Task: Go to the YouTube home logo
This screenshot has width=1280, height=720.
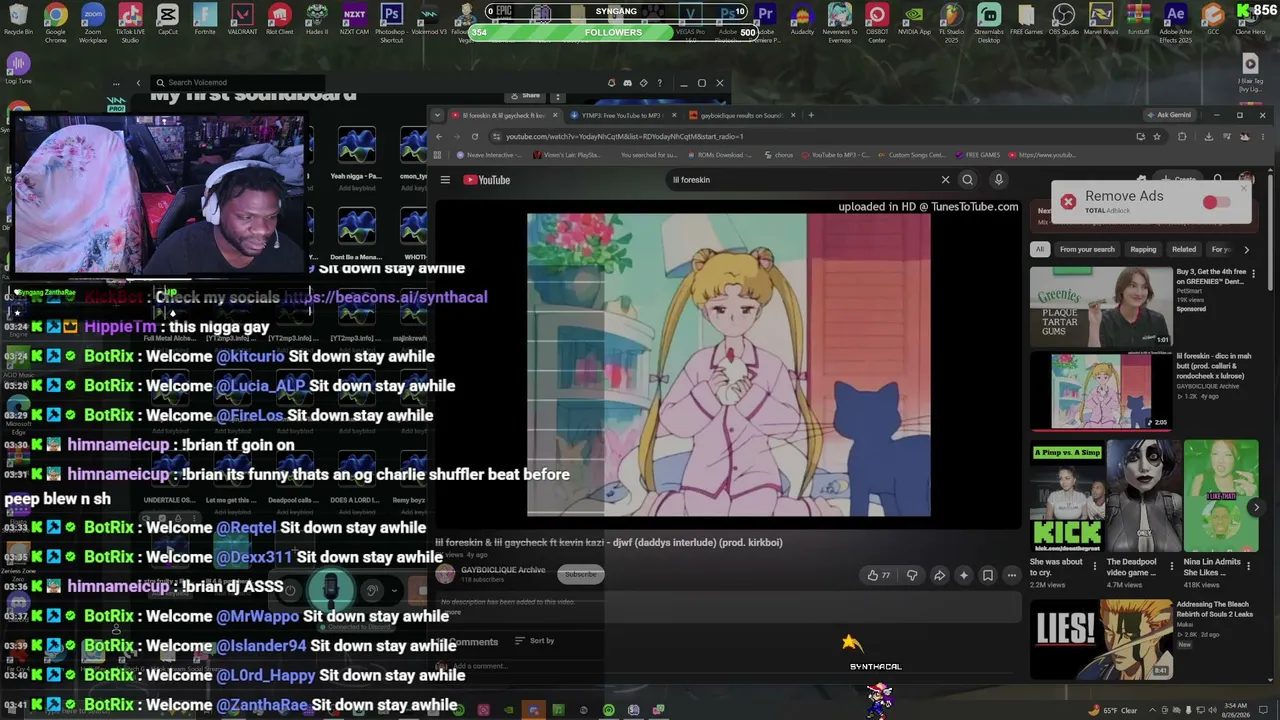Action: (x=487, y=180)
